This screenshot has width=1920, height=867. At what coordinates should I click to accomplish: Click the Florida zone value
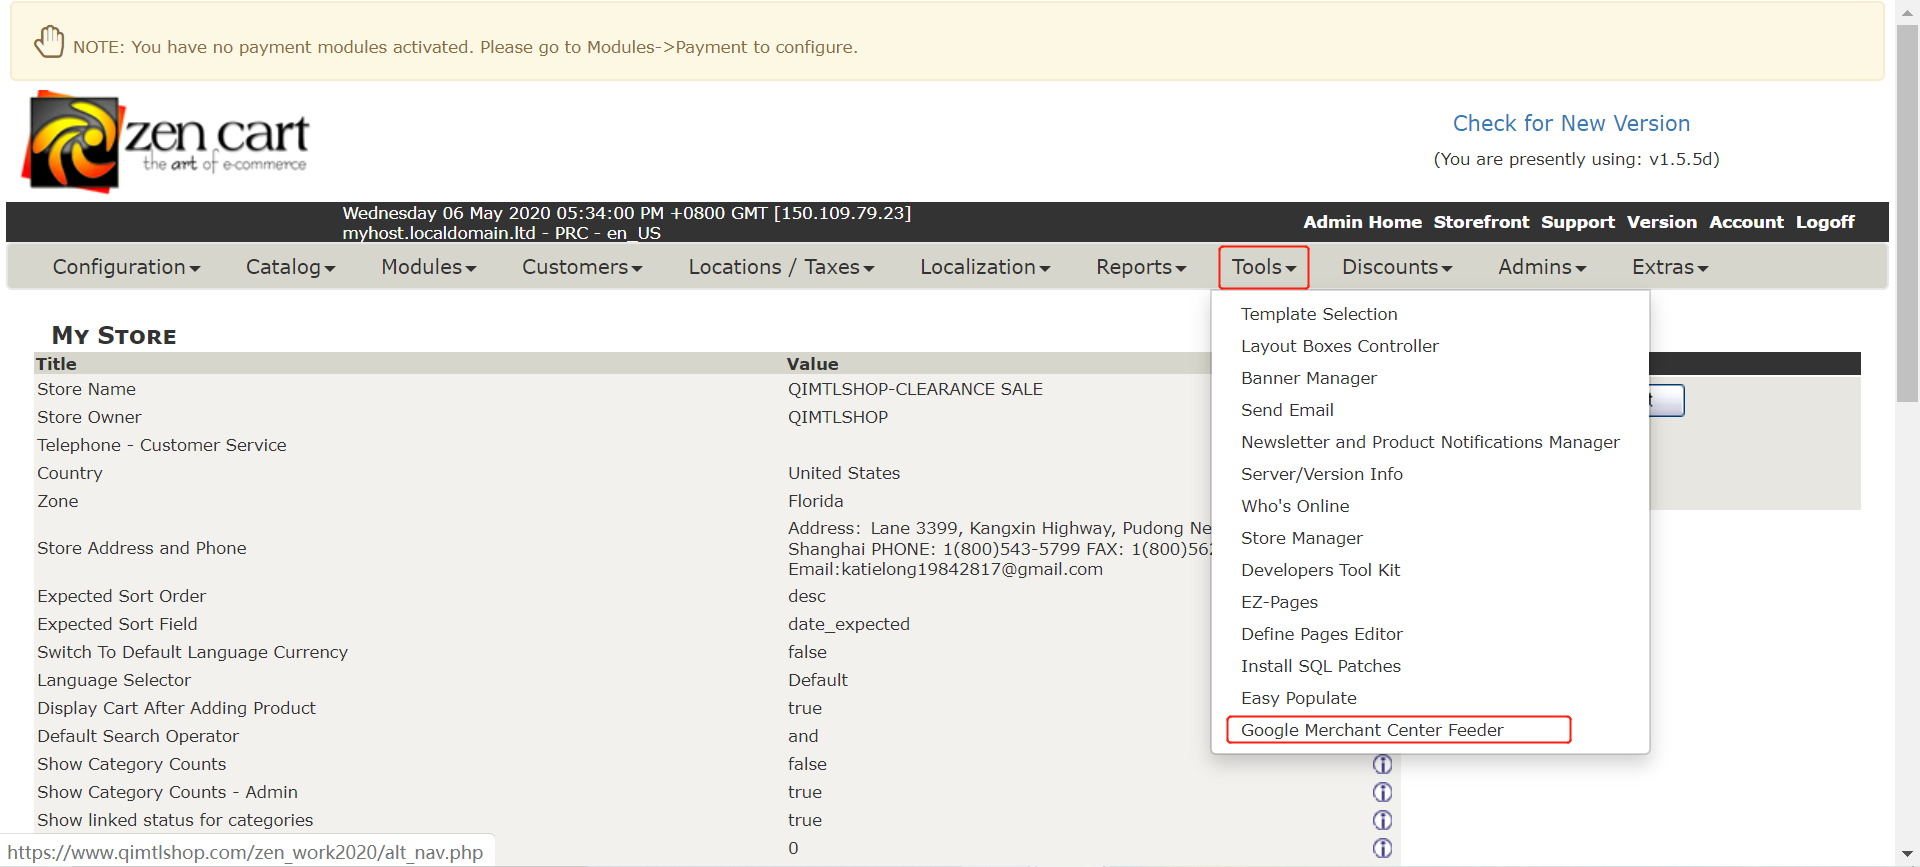pos(815,501)
